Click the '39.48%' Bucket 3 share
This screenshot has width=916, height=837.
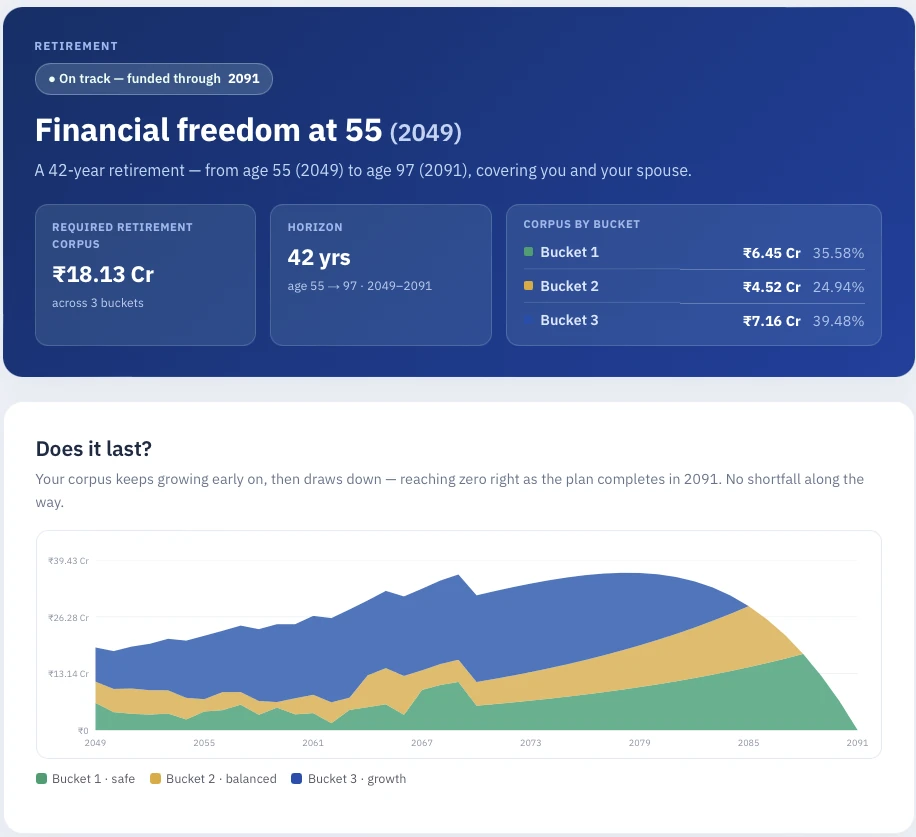(x=838, y=321)
